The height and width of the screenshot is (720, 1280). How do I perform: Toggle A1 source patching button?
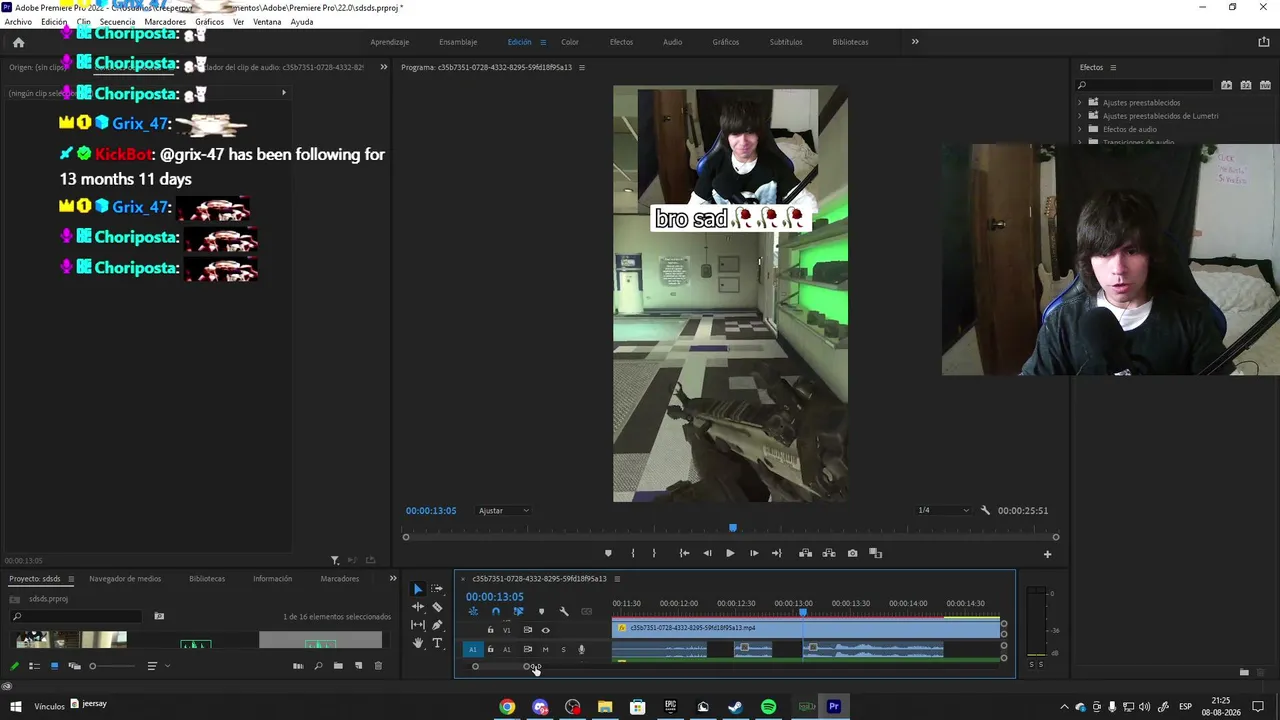click(473, 650)
